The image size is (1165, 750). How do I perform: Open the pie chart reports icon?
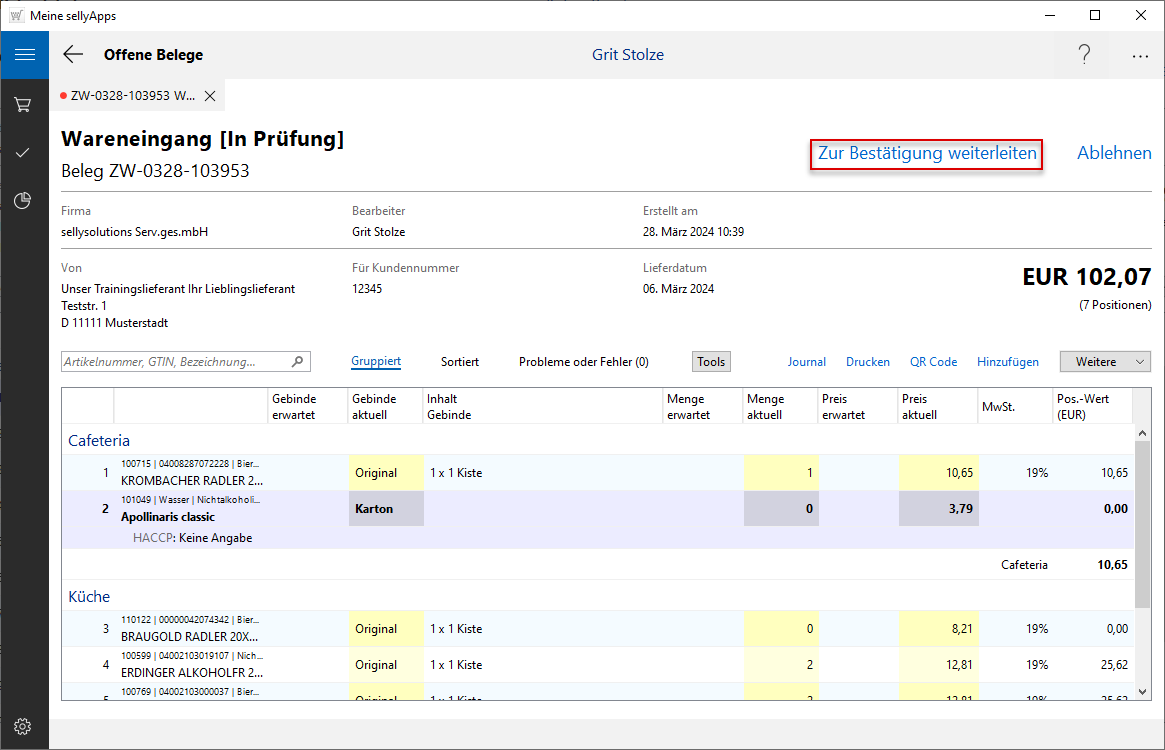pos(24,201)
